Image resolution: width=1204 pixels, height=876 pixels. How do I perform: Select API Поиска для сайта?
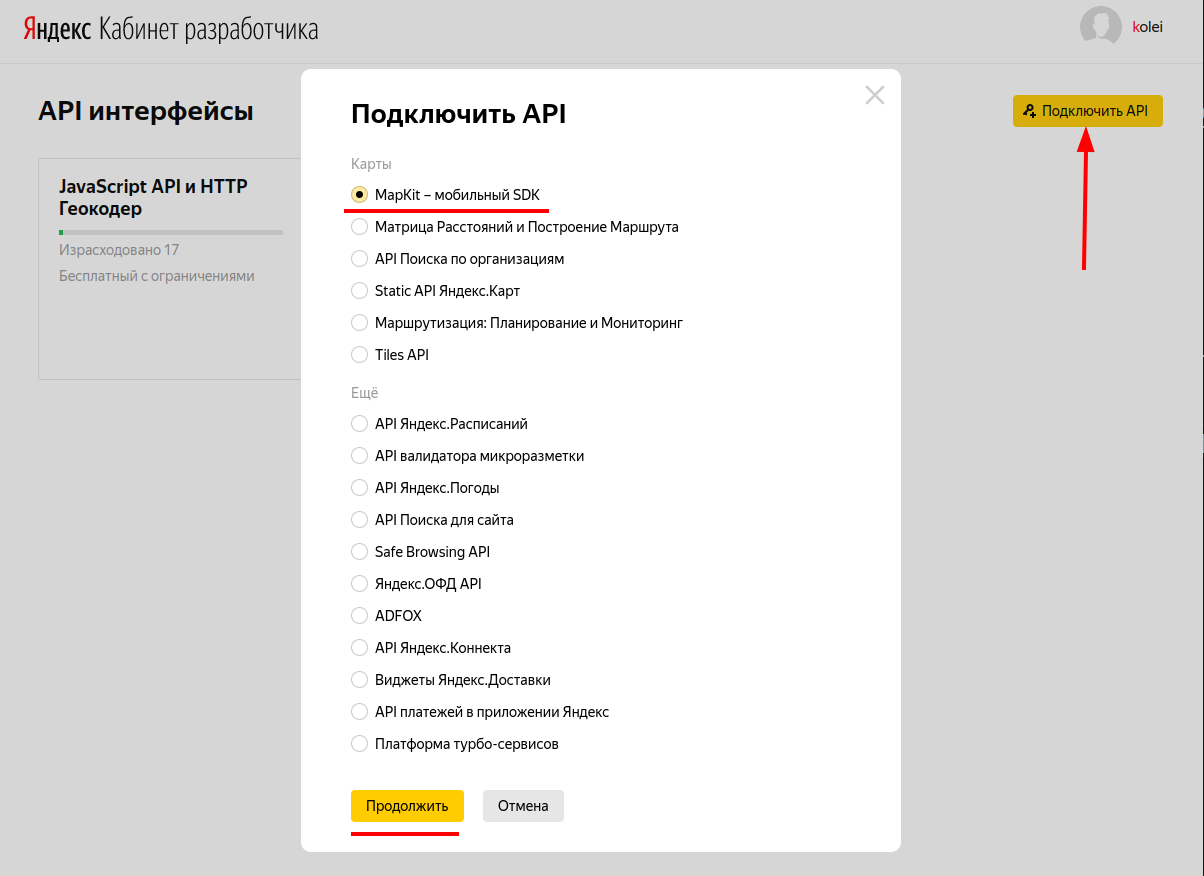click(360, 520)
